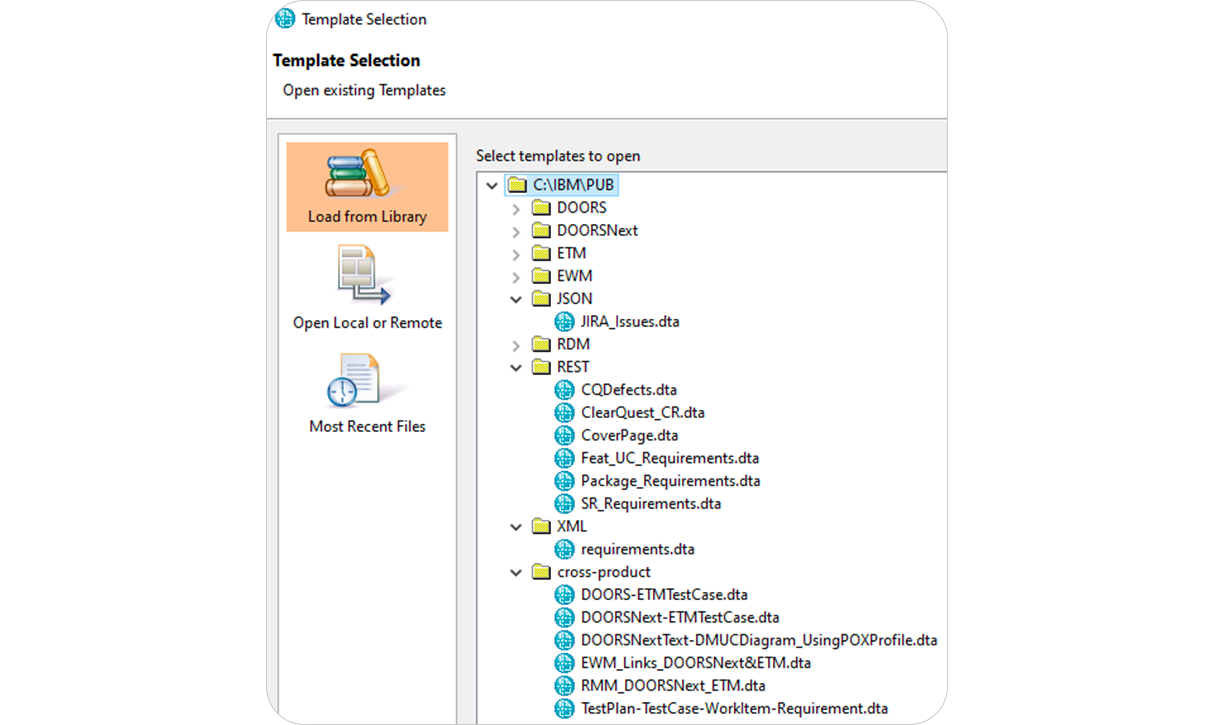1214x725 pixels.
Task: Click the CoverPage.dta template icon
Action: (x=564, y=435)
